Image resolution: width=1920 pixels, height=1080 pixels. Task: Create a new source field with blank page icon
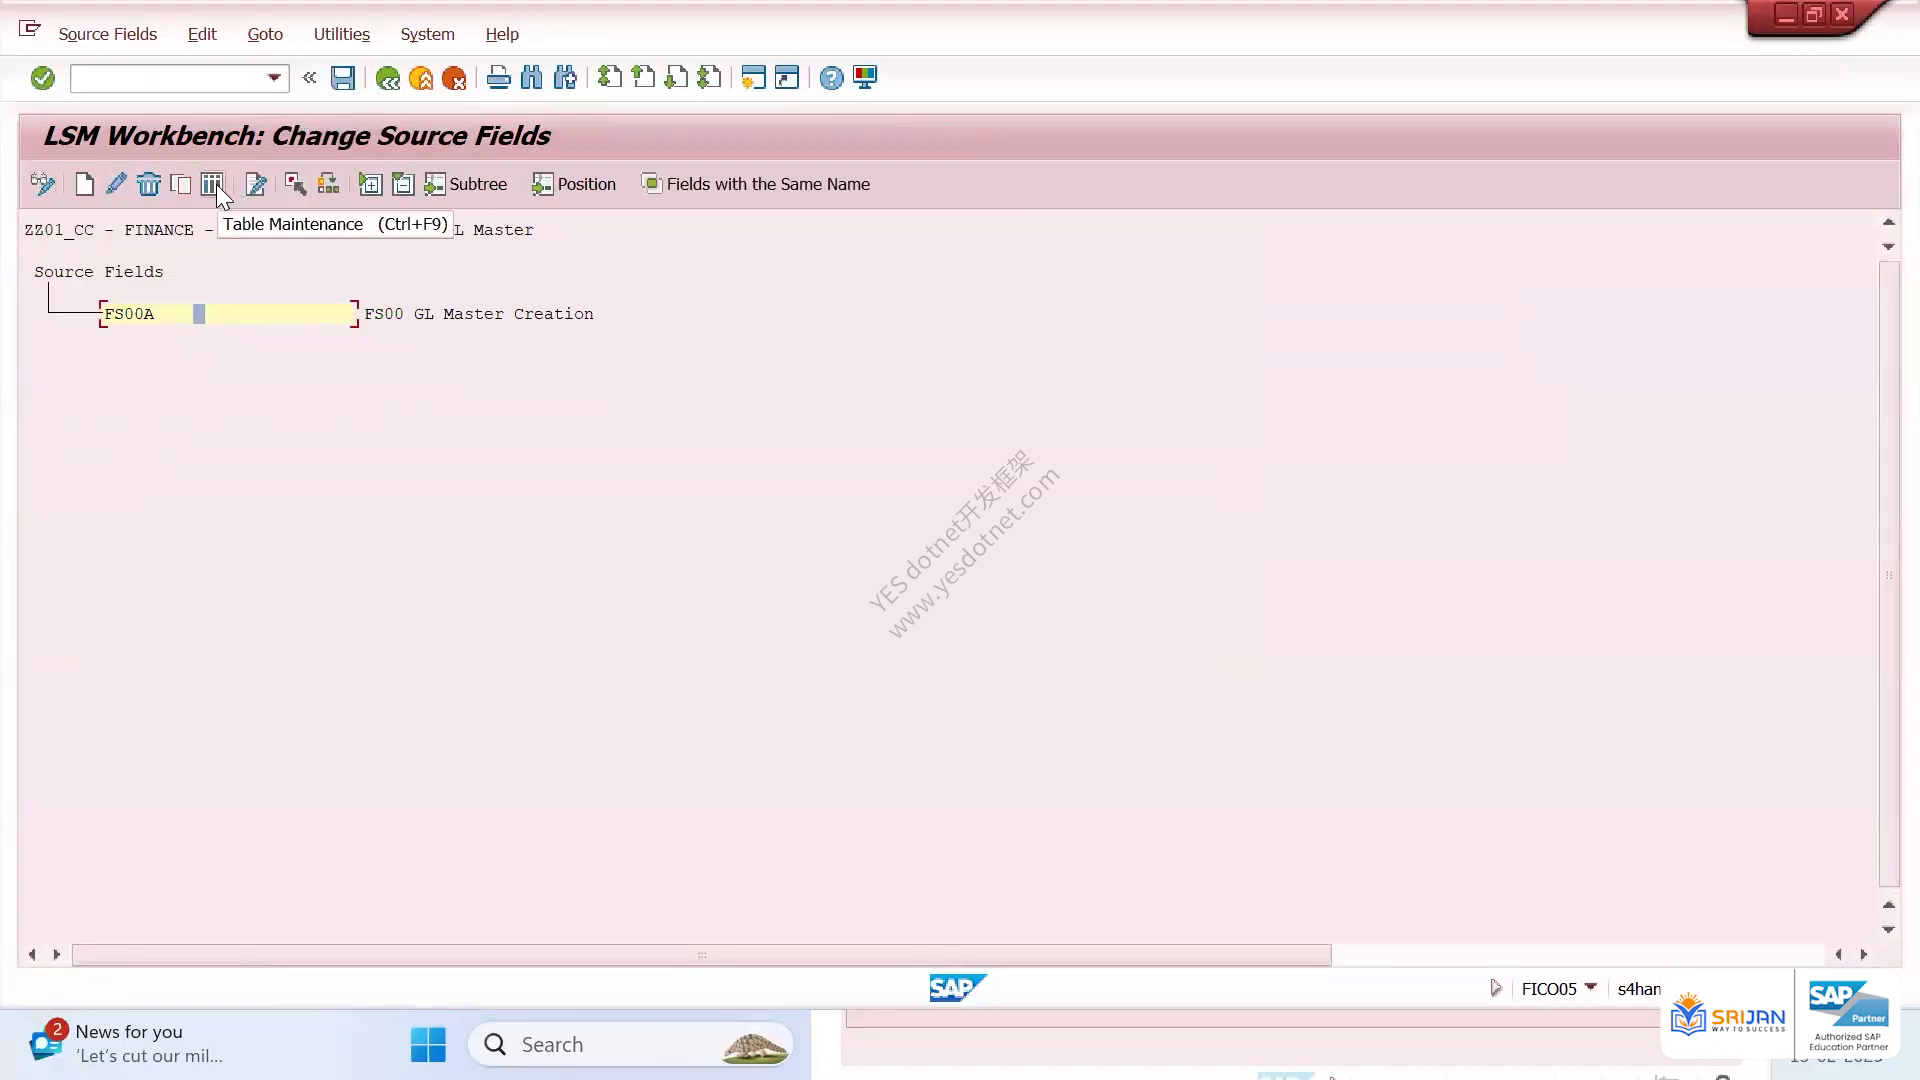point(85,184)
